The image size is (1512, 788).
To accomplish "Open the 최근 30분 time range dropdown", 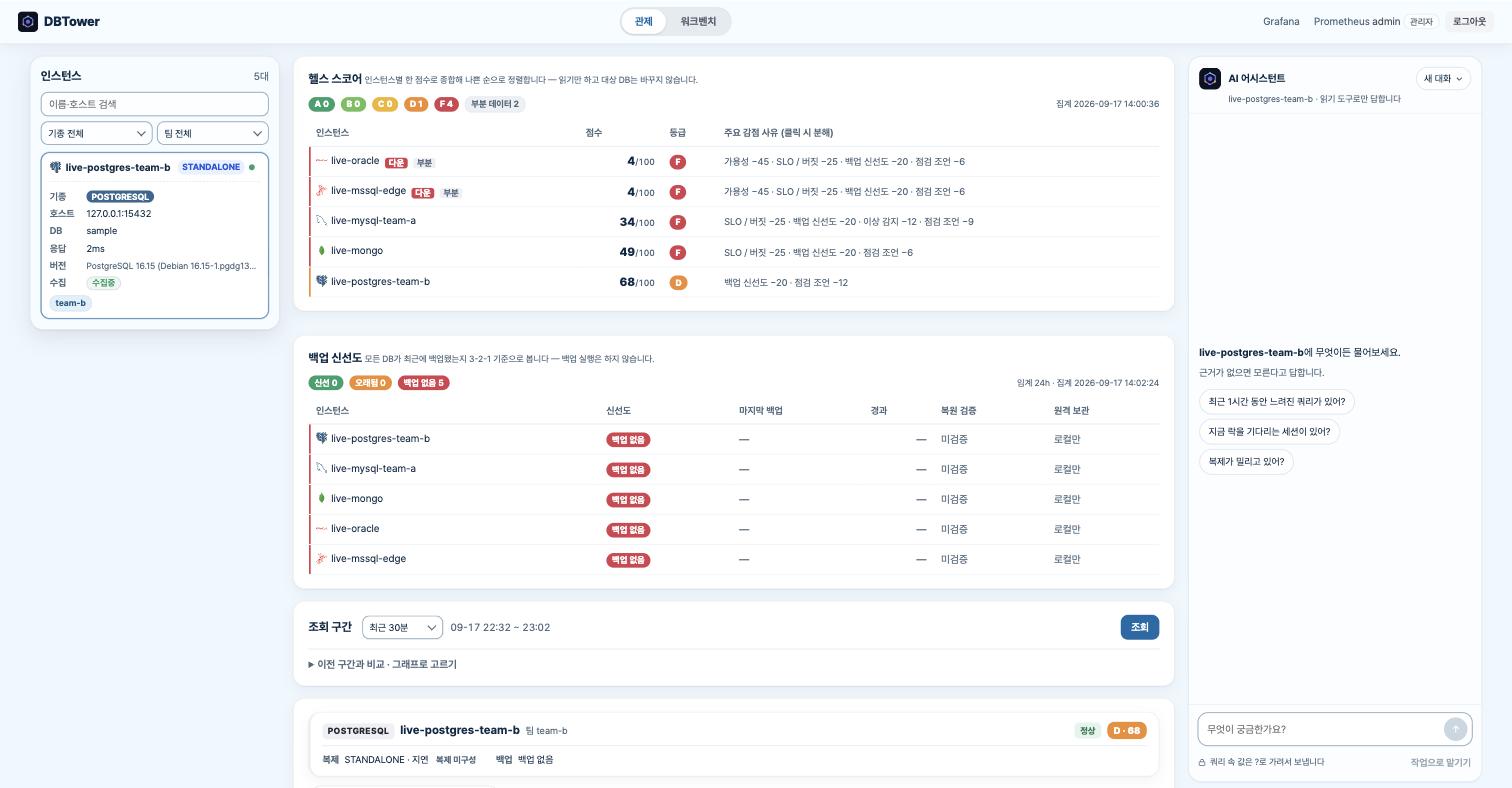I will point(402,627).
